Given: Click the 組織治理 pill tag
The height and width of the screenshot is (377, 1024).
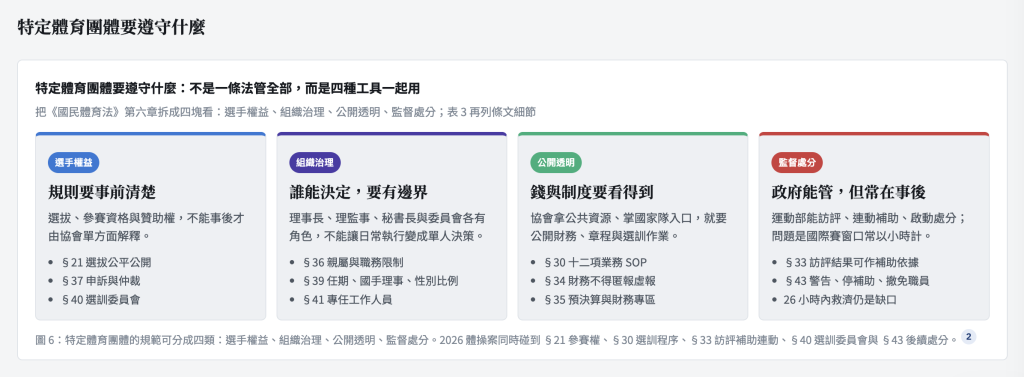Looking at the screenshot, I should coord(315,163).
